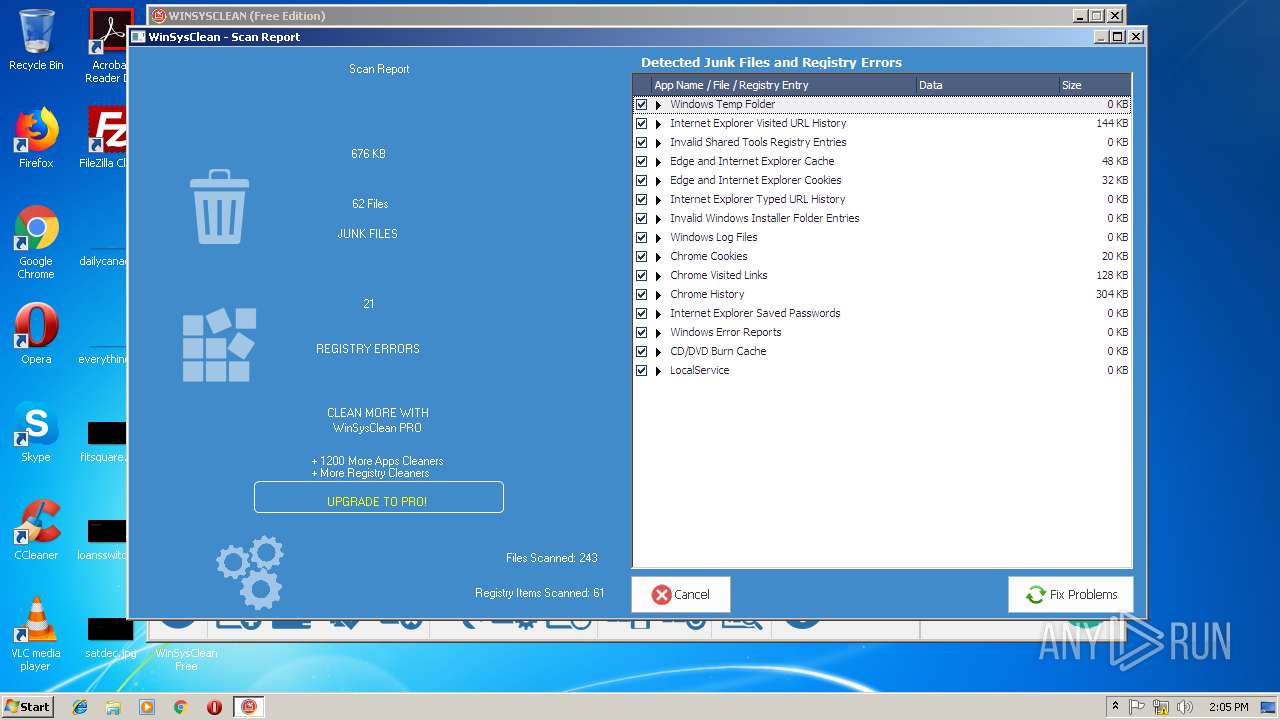1280x720 pixels.
Task: Open Google Chrome desktop shortcut
Action: click(x=36, y=242)
